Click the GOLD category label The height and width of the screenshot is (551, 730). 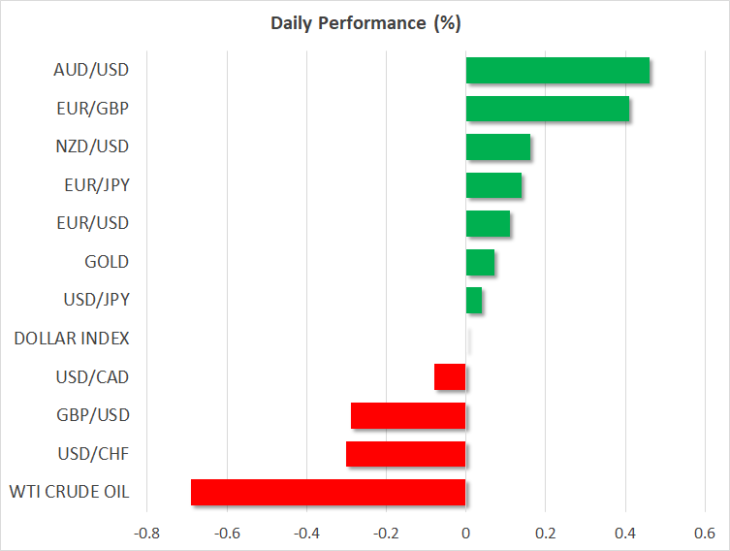(x=107, y=262)
